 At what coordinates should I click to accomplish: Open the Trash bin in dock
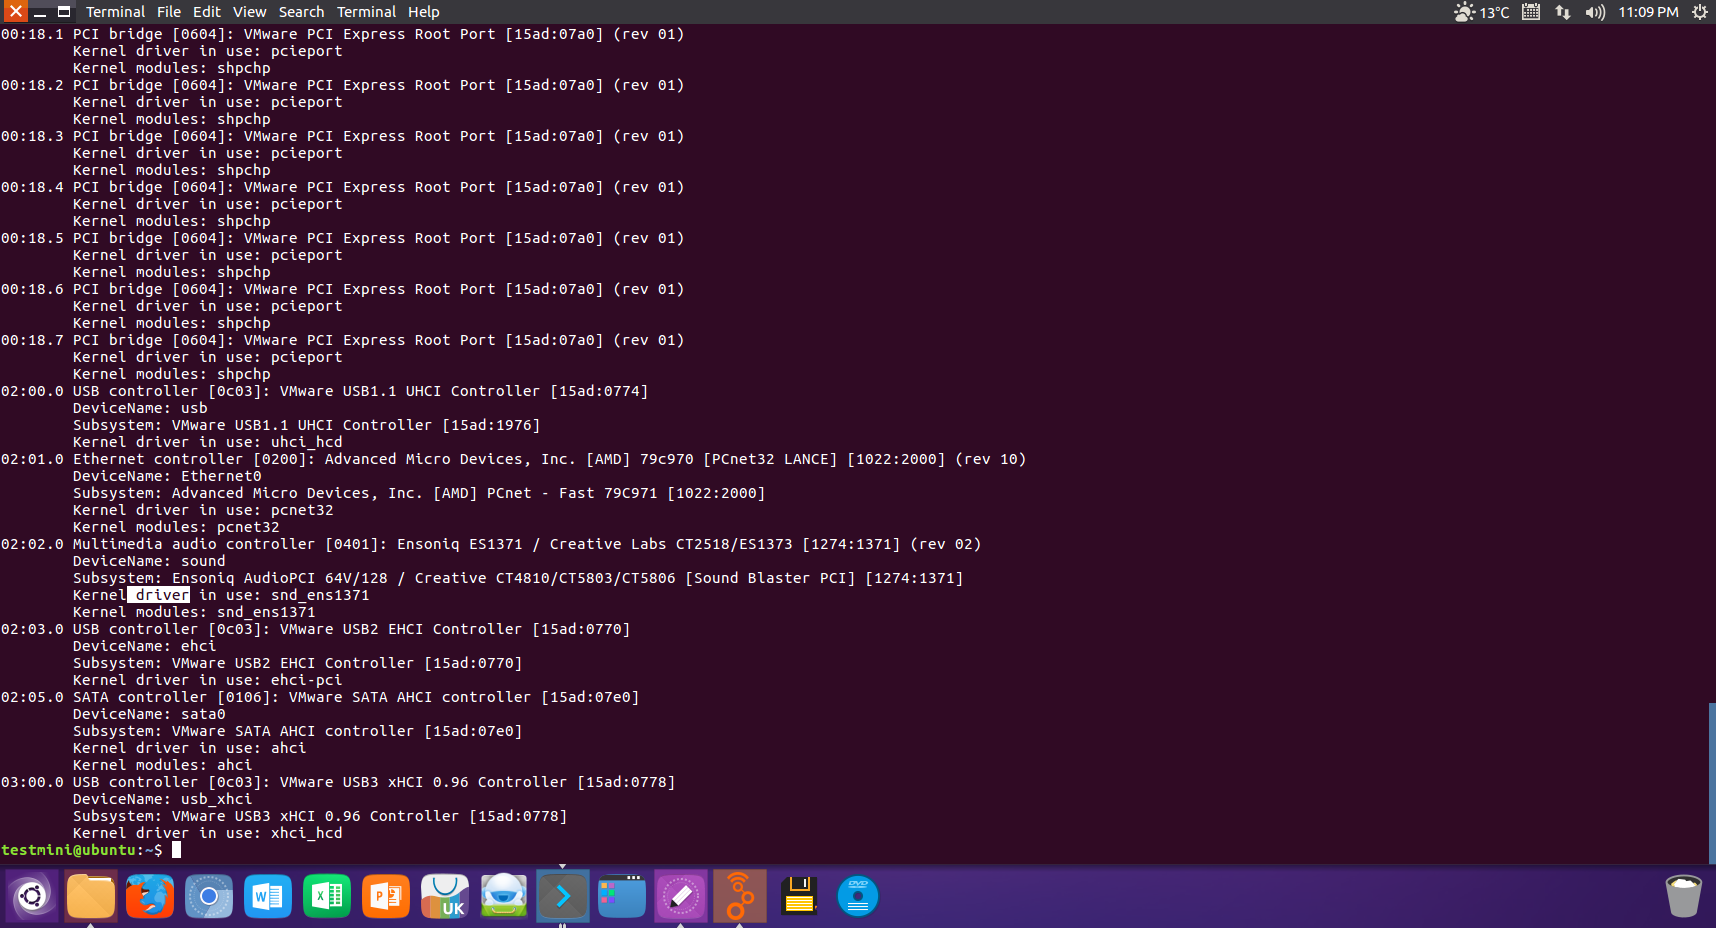tap(1684, 896)
